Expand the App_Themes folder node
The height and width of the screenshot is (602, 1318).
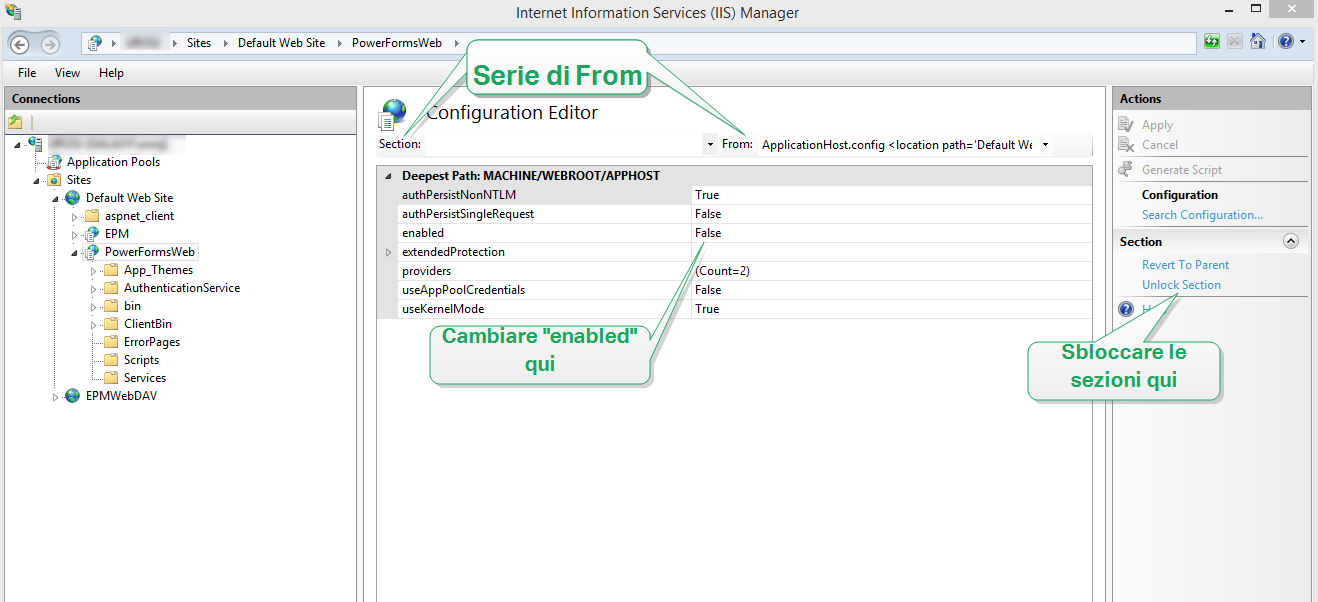(94, 270)
